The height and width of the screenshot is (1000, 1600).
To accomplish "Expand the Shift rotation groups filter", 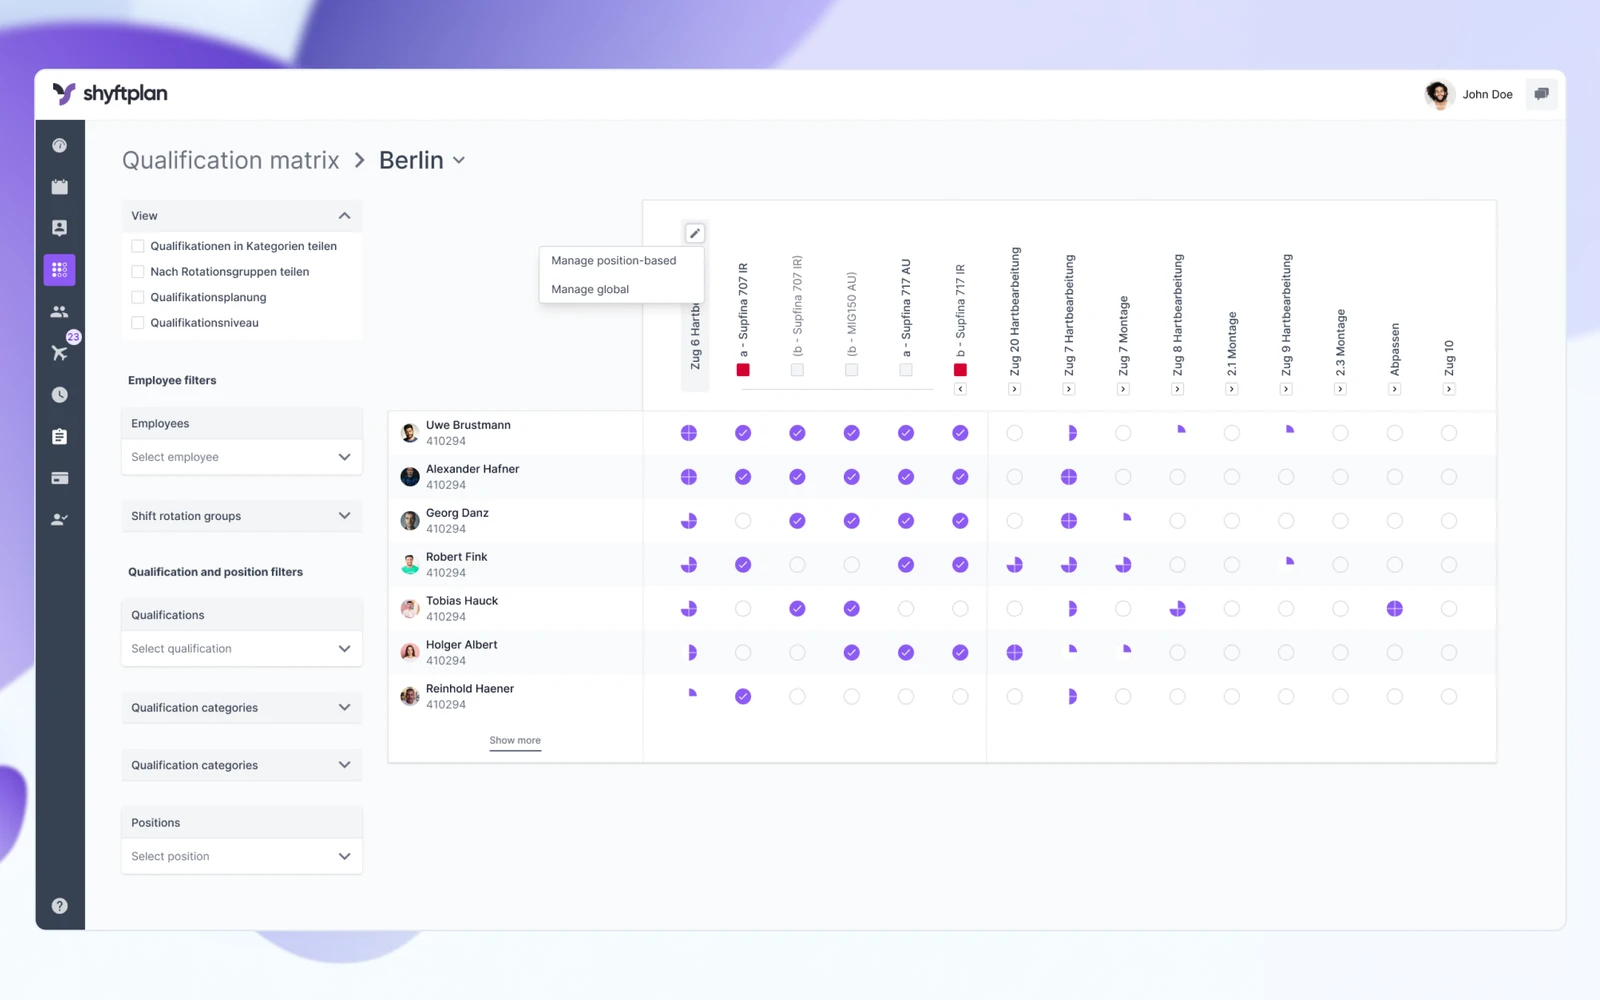I will pyautogui.click(x=241, y=516).
